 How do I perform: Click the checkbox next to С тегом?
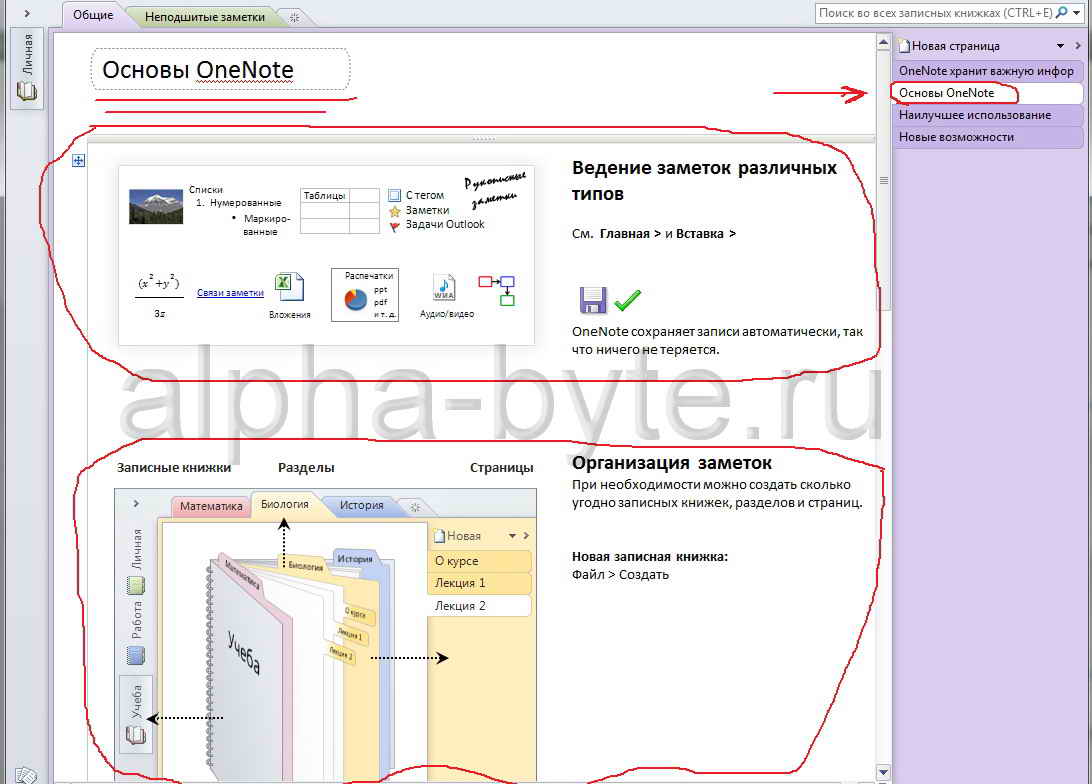394,196
